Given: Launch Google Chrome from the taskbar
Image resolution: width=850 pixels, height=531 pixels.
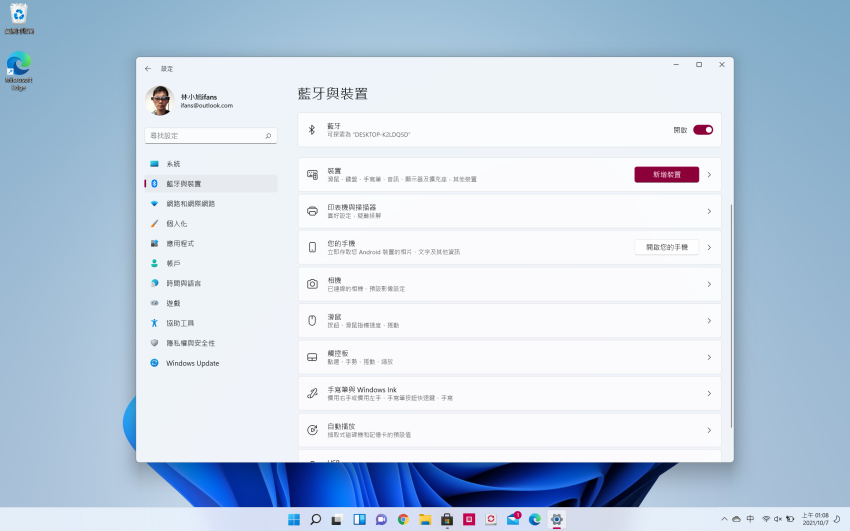Looking at the screenshot, I should pyautogui.click(x=403, y=520).
